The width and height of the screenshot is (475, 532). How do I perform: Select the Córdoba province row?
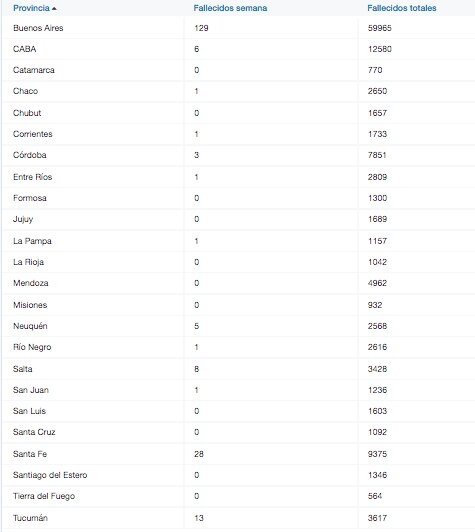pyautogui.click(x=239, y=155)
